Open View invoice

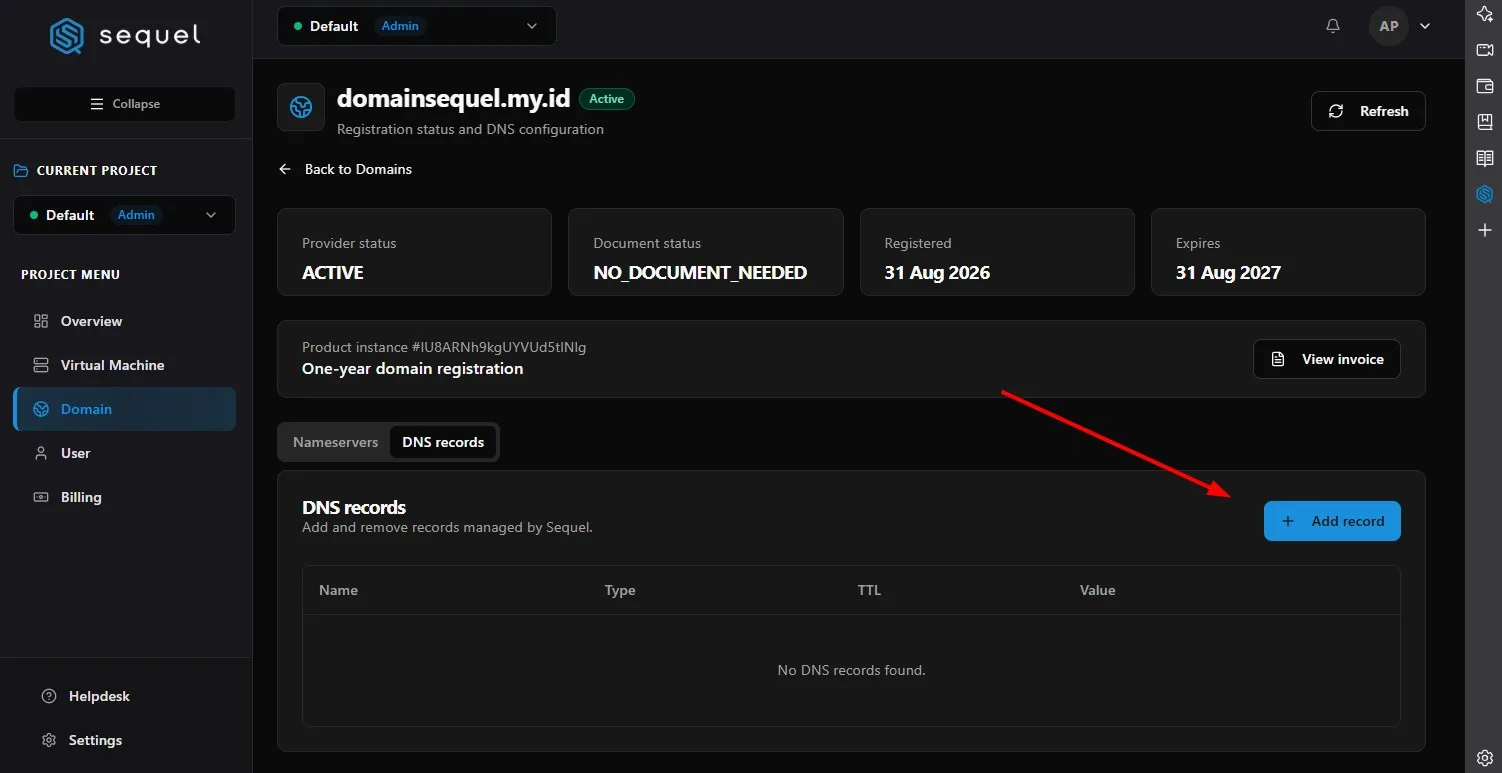click(1327, 359)
